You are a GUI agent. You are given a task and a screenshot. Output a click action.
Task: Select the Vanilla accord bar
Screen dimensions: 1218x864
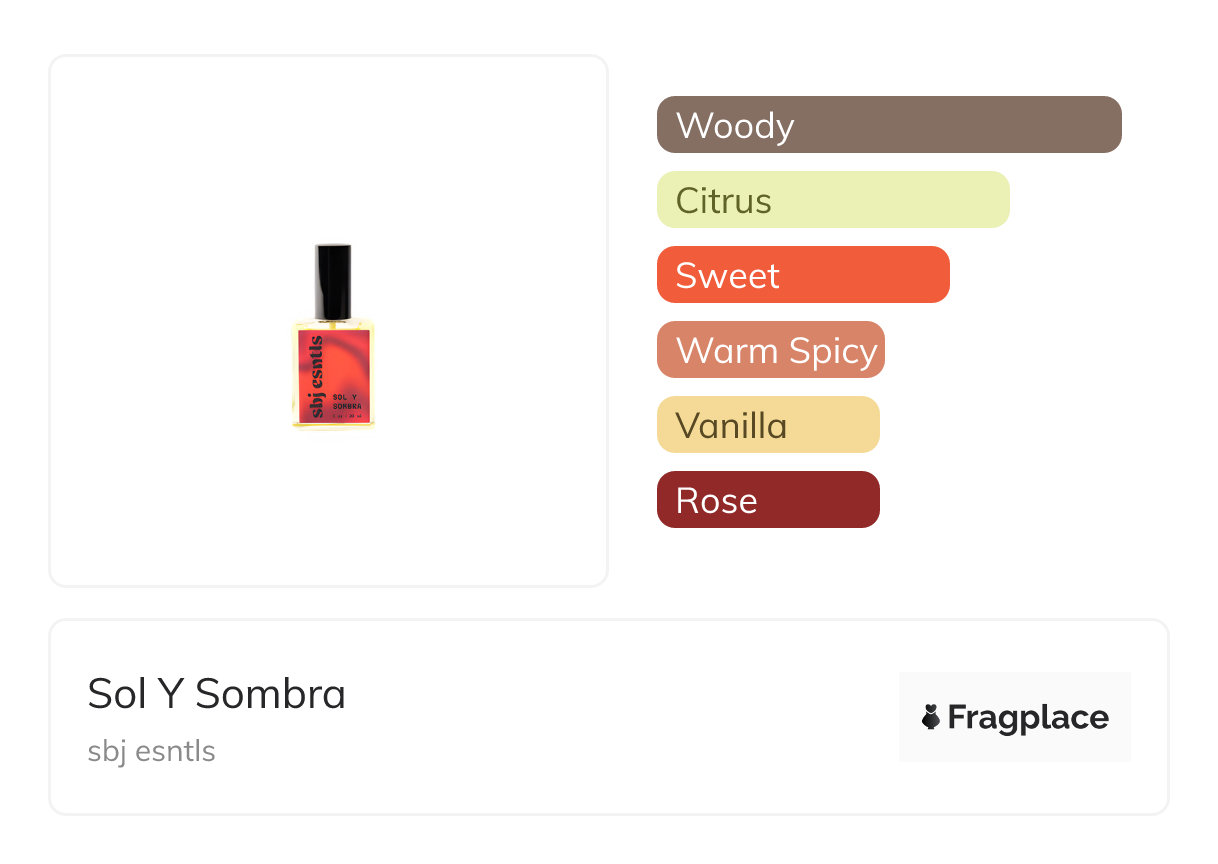(x=767, y=425)
